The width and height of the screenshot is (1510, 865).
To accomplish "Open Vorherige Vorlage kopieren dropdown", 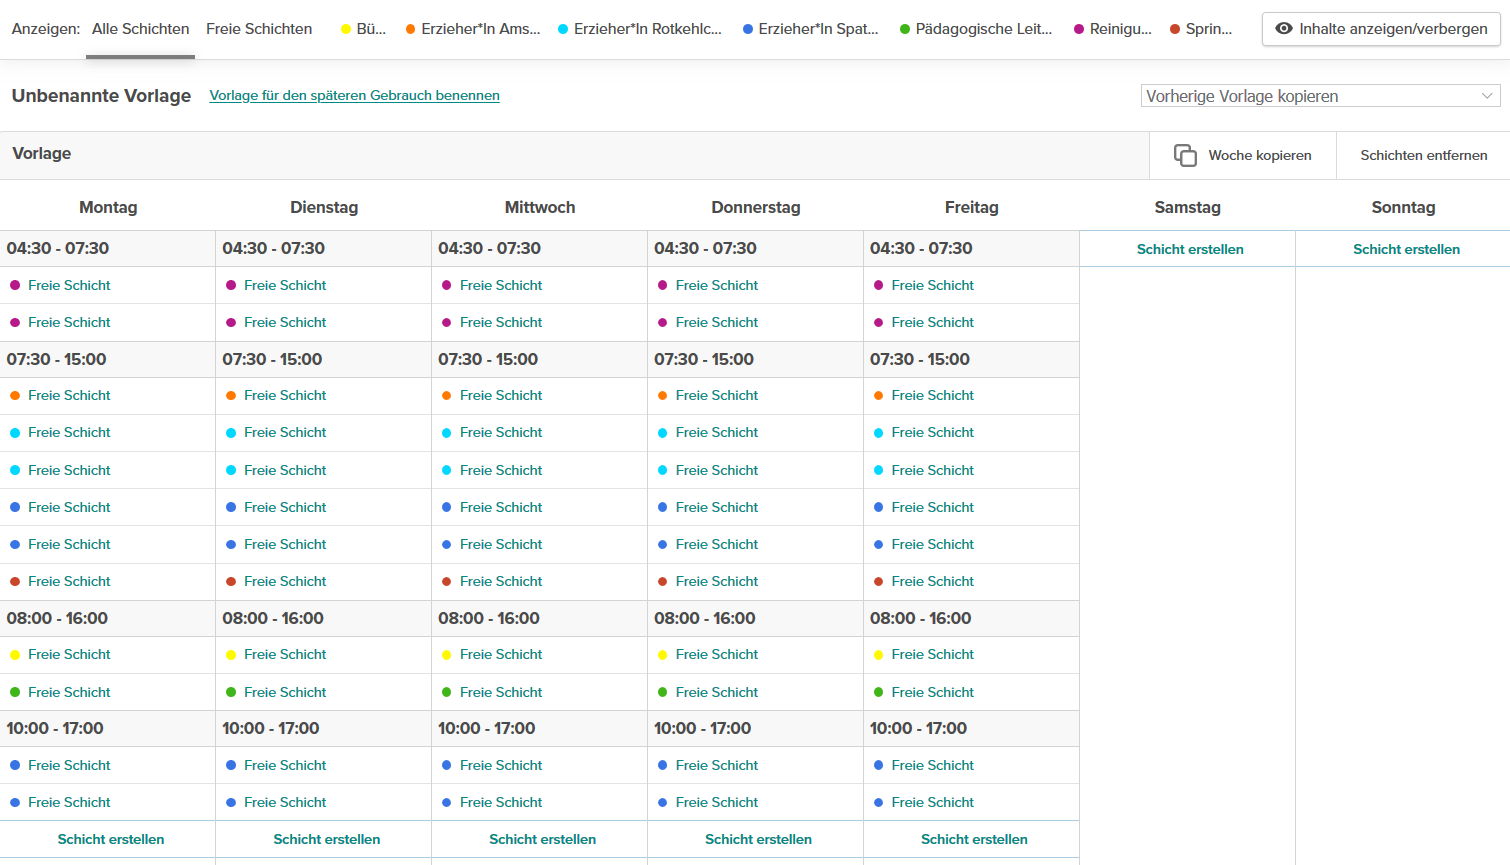I will pyautogui.click(x=1320, y=96).
